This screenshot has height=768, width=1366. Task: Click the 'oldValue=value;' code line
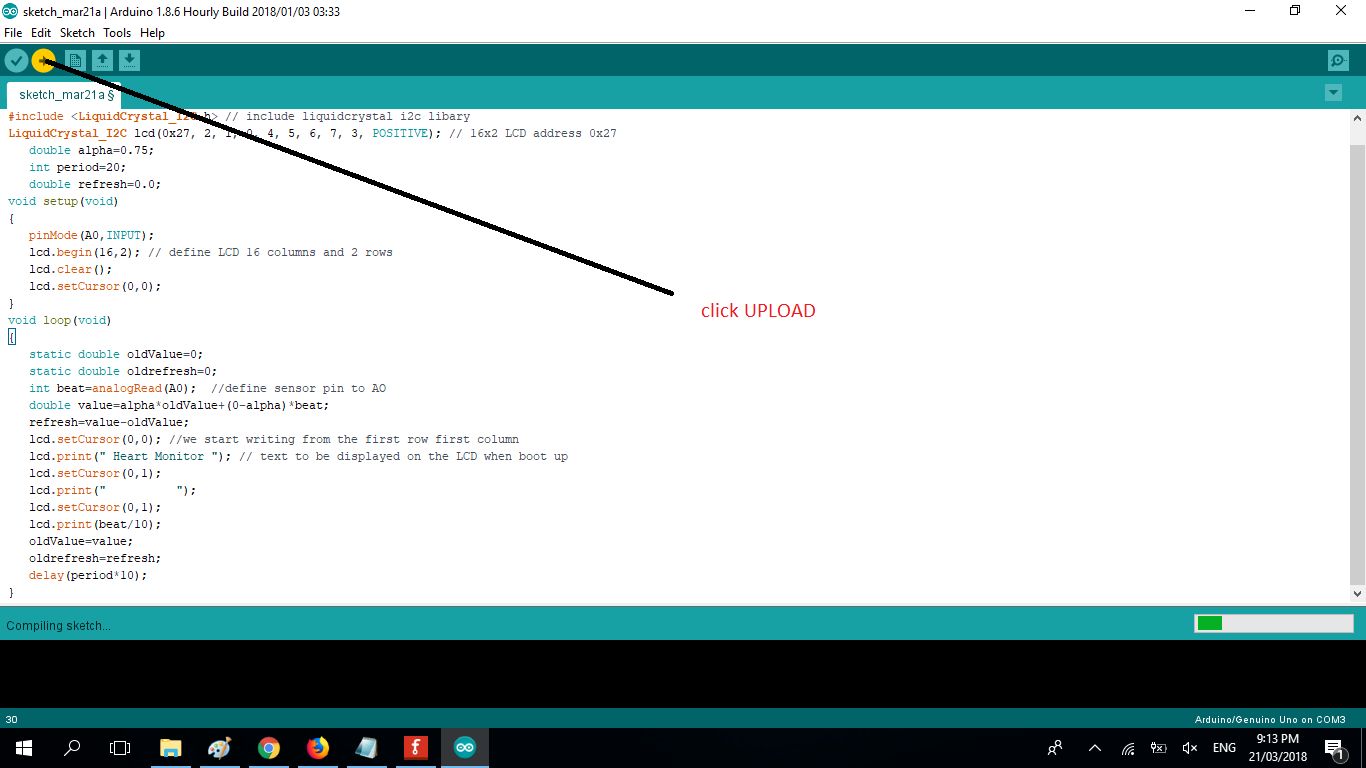click(81, 541)
